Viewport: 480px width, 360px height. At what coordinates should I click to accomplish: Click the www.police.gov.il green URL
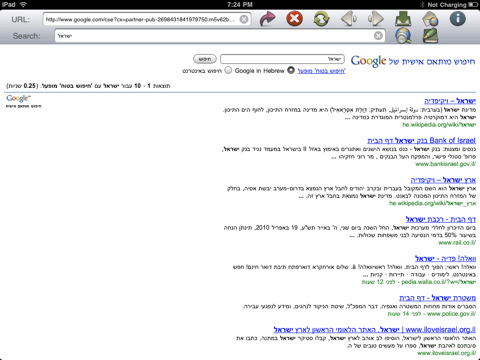tap(451, 314)
